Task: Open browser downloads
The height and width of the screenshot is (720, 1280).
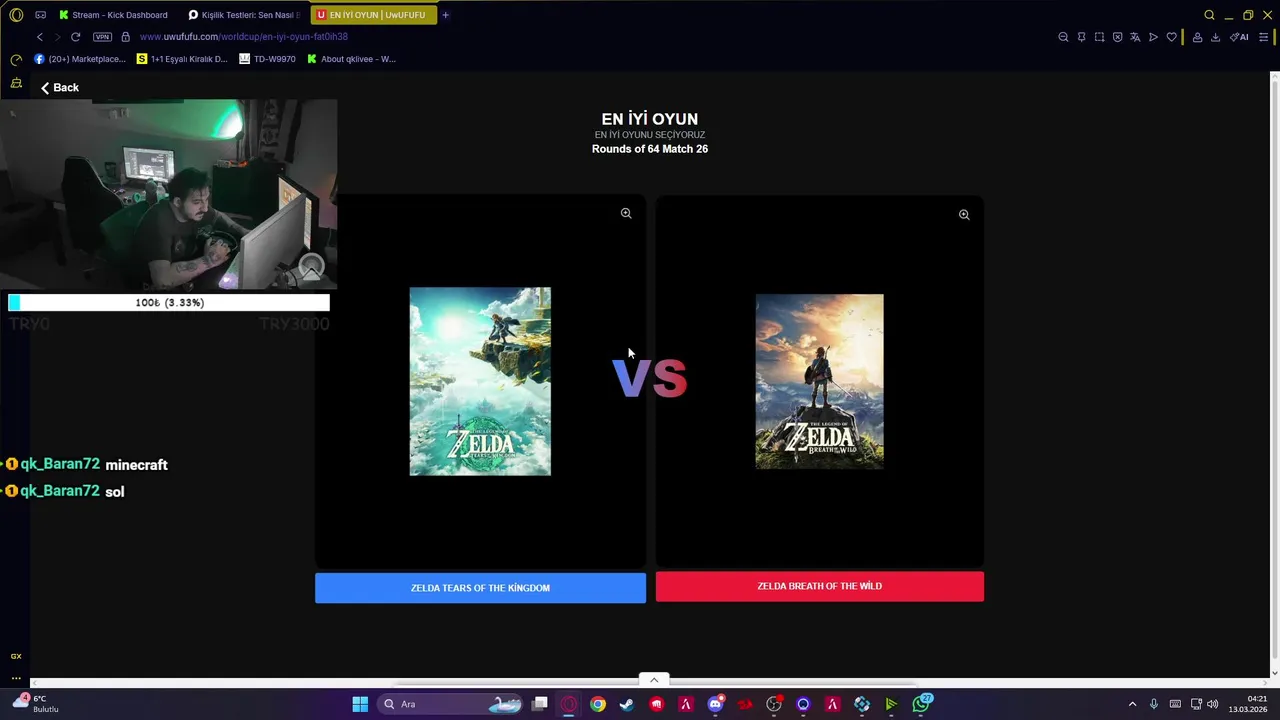Action: pyautogui.click(x=1215, y=37)
